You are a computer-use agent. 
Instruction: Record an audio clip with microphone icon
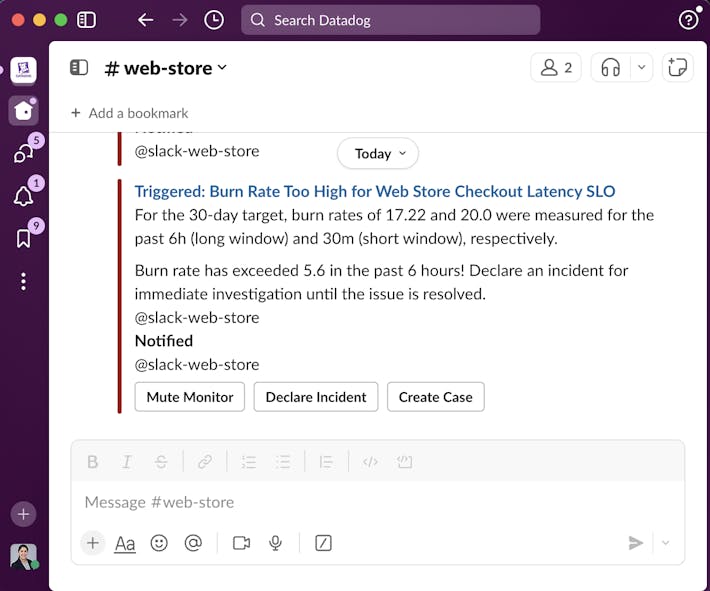point(275,543)
